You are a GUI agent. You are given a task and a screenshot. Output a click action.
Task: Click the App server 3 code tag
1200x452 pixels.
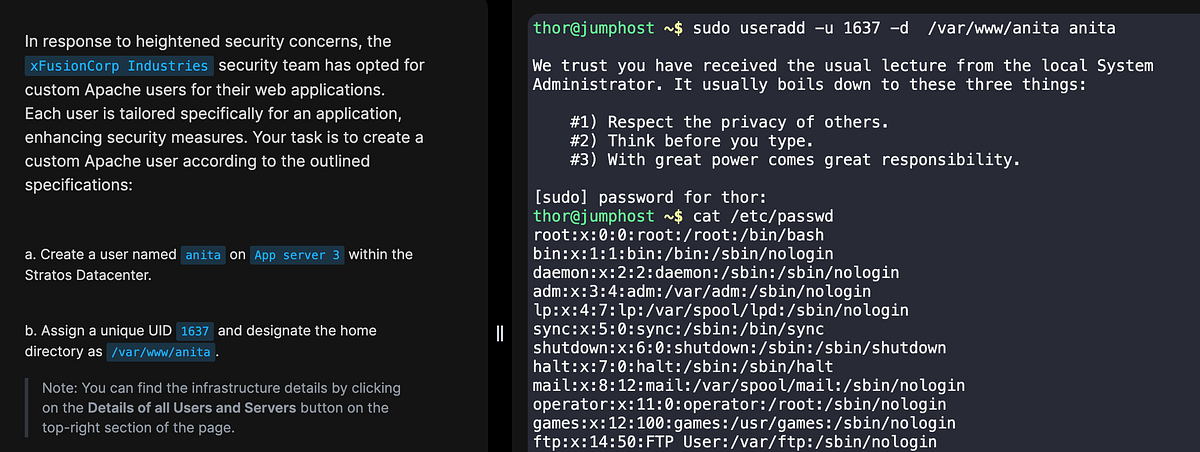click(x=297, y=255)
